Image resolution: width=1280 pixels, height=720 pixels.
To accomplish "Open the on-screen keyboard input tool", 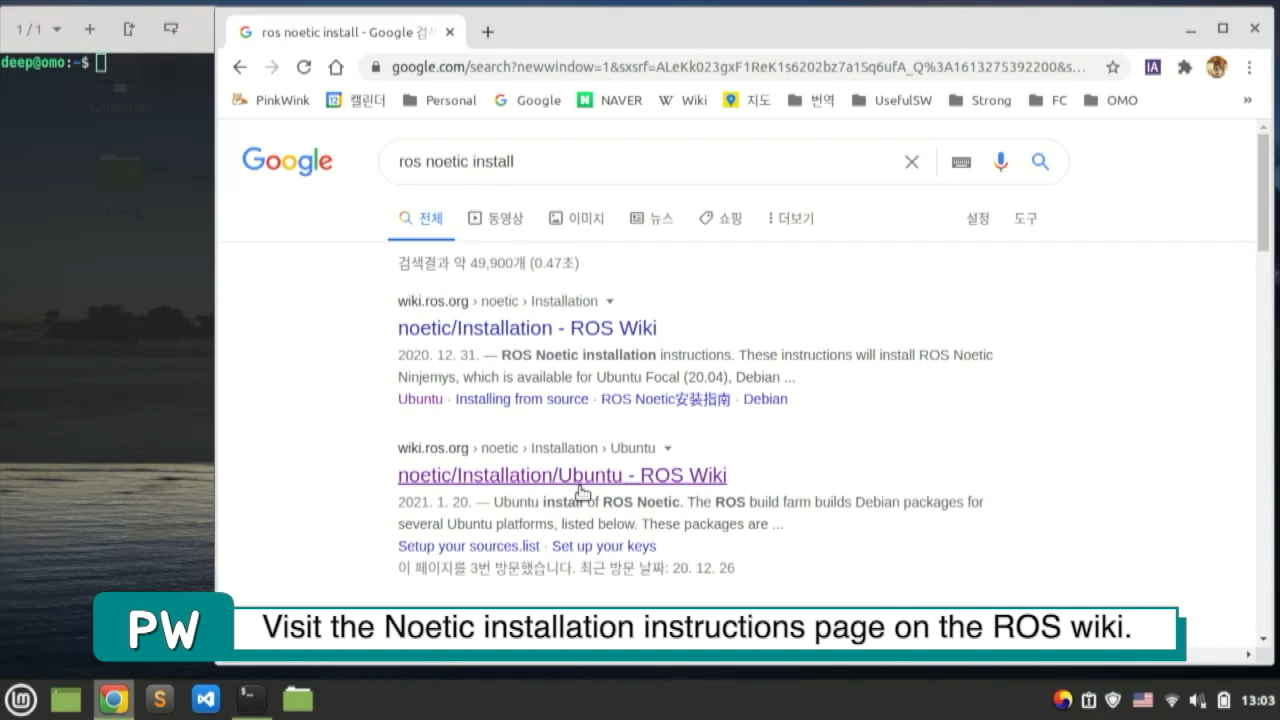I will (x=961, y=162).
